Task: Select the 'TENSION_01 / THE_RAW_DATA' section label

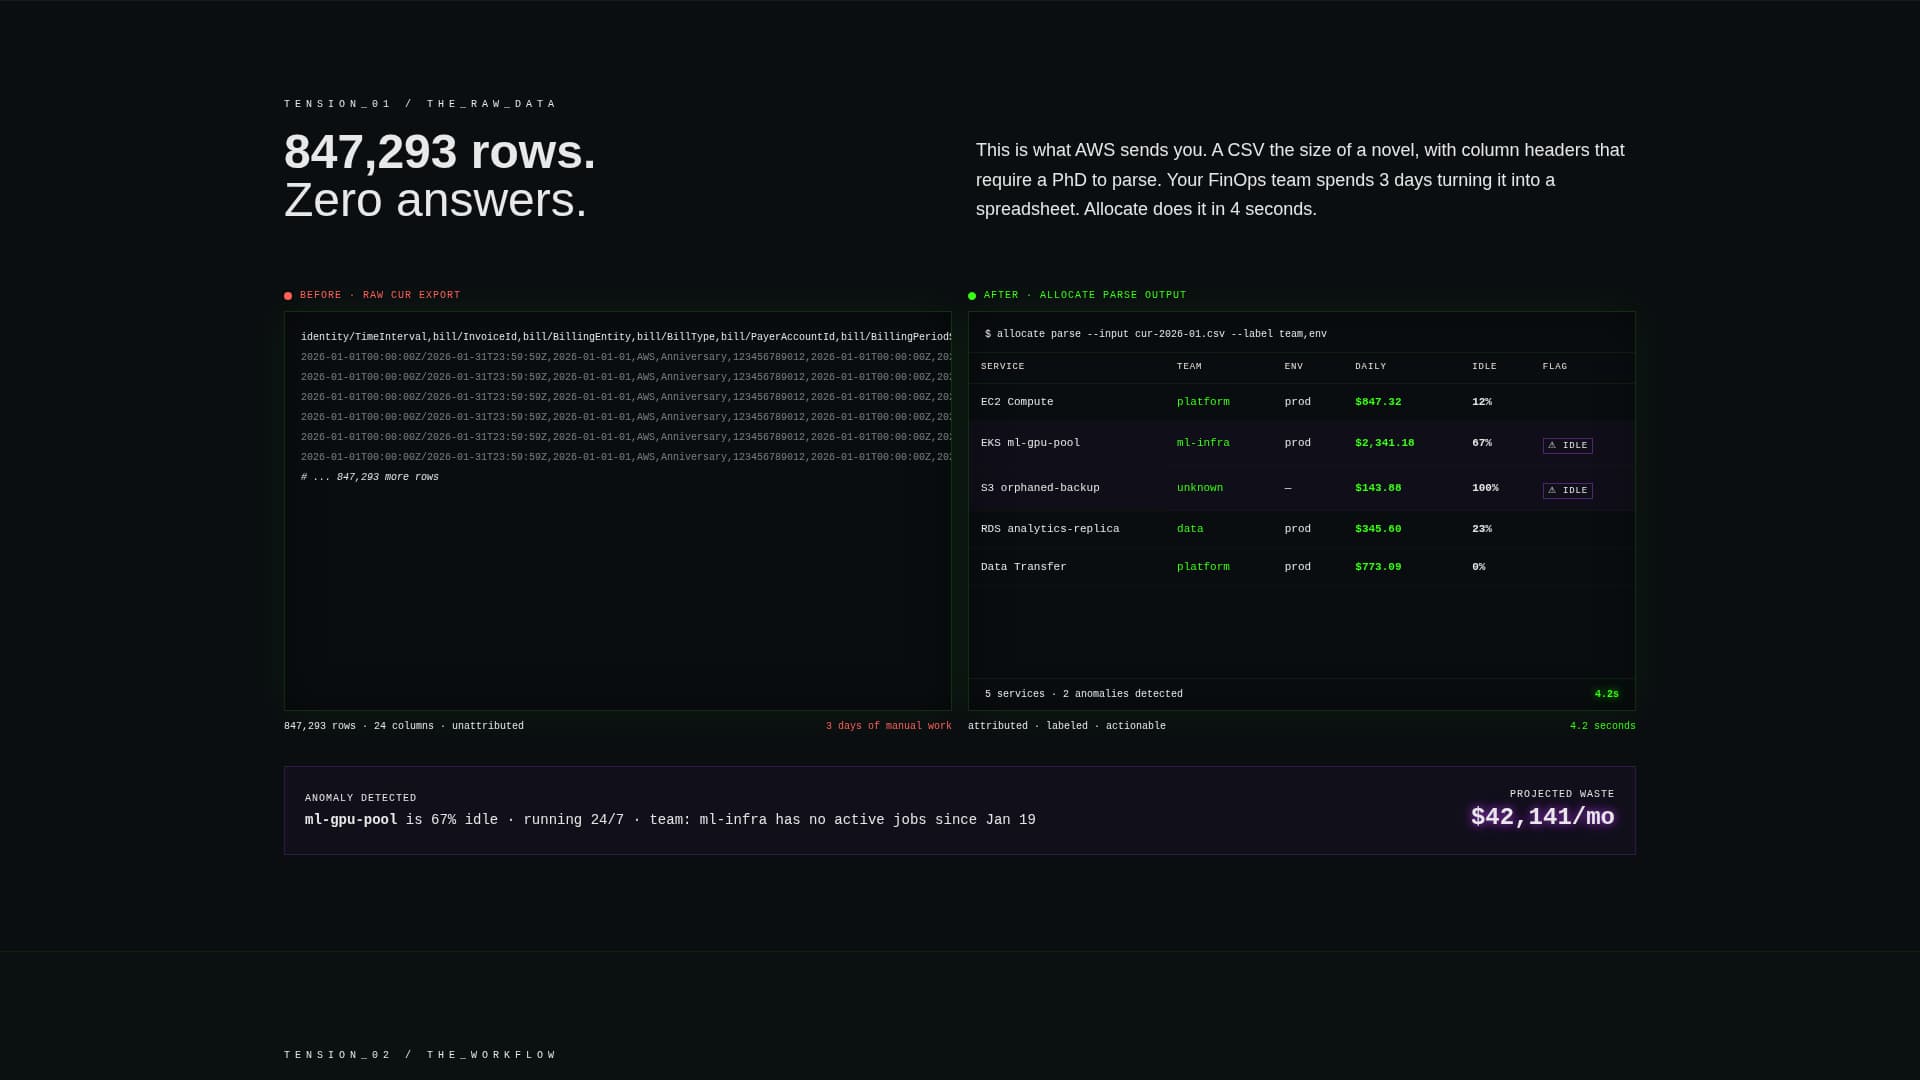Action: pyautogui.click(x=420, y=104)
